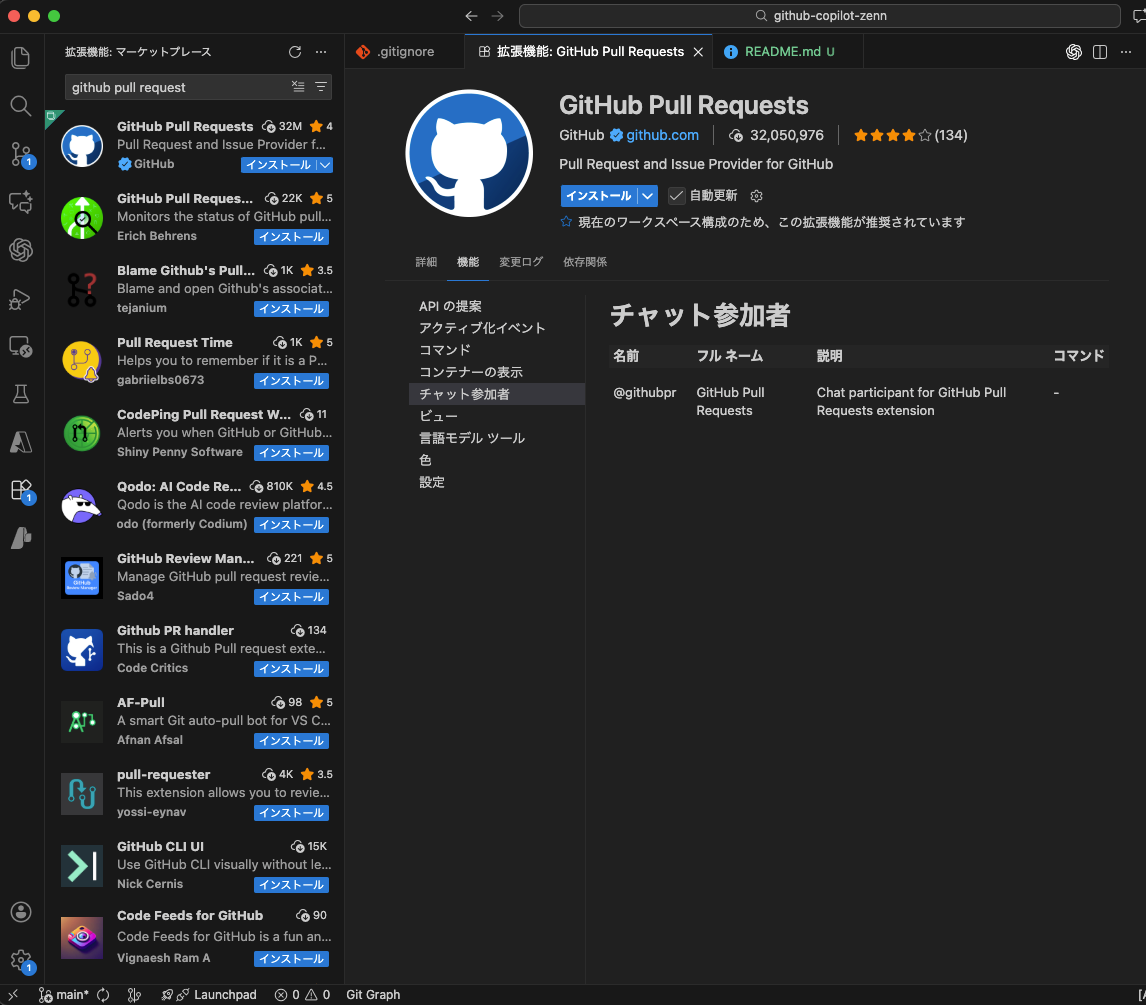This screenshot has width=1146, height=1005.
Task: Open extension settings gear next to 自動更新
Action: pyautogui.click(x=756, y=196)
